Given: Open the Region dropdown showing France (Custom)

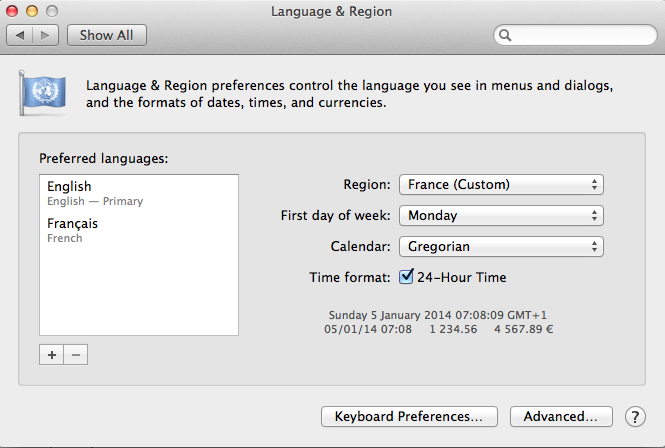Looking at the screenshot, I should 501,185.
